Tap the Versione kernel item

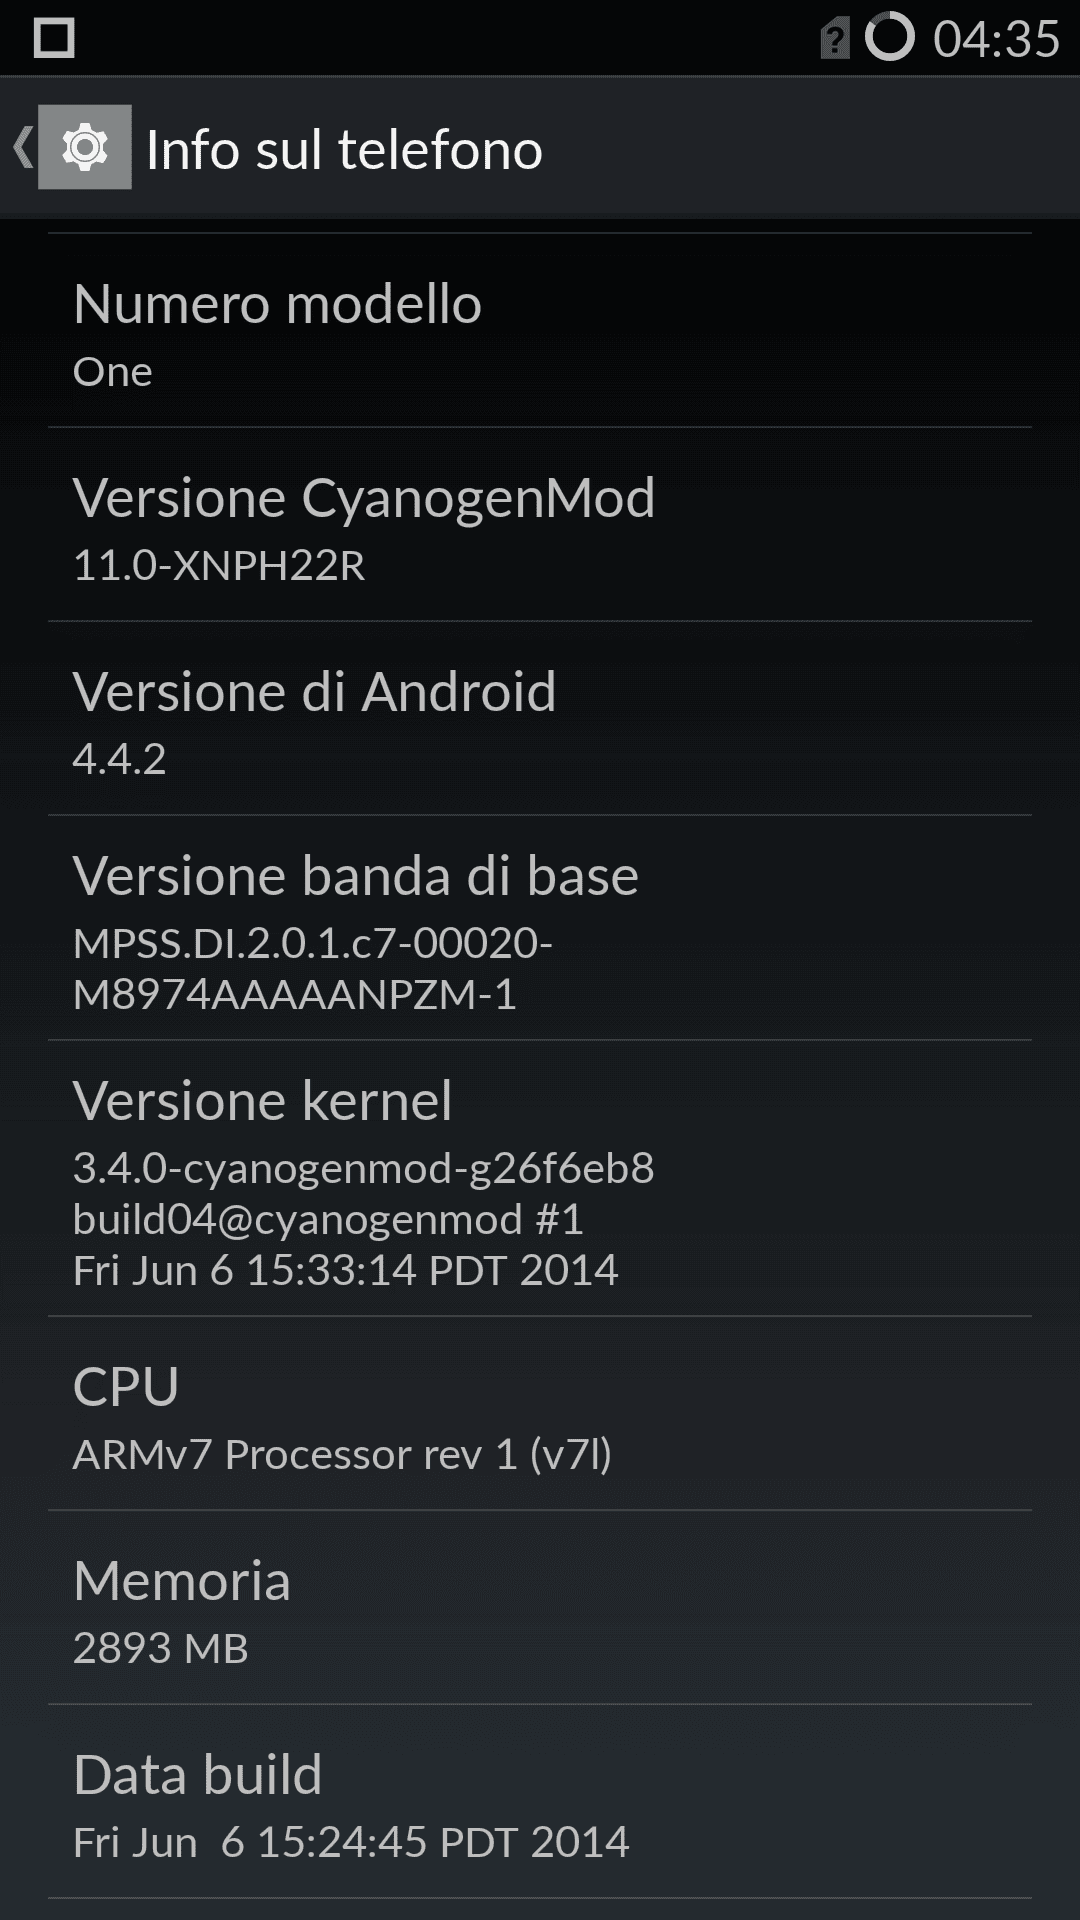pos(540,1179)
